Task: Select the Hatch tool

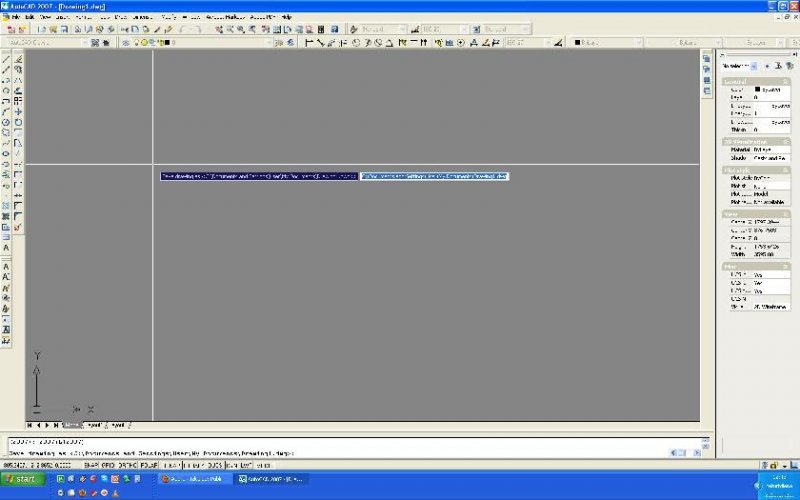Action: pos(6,206)
